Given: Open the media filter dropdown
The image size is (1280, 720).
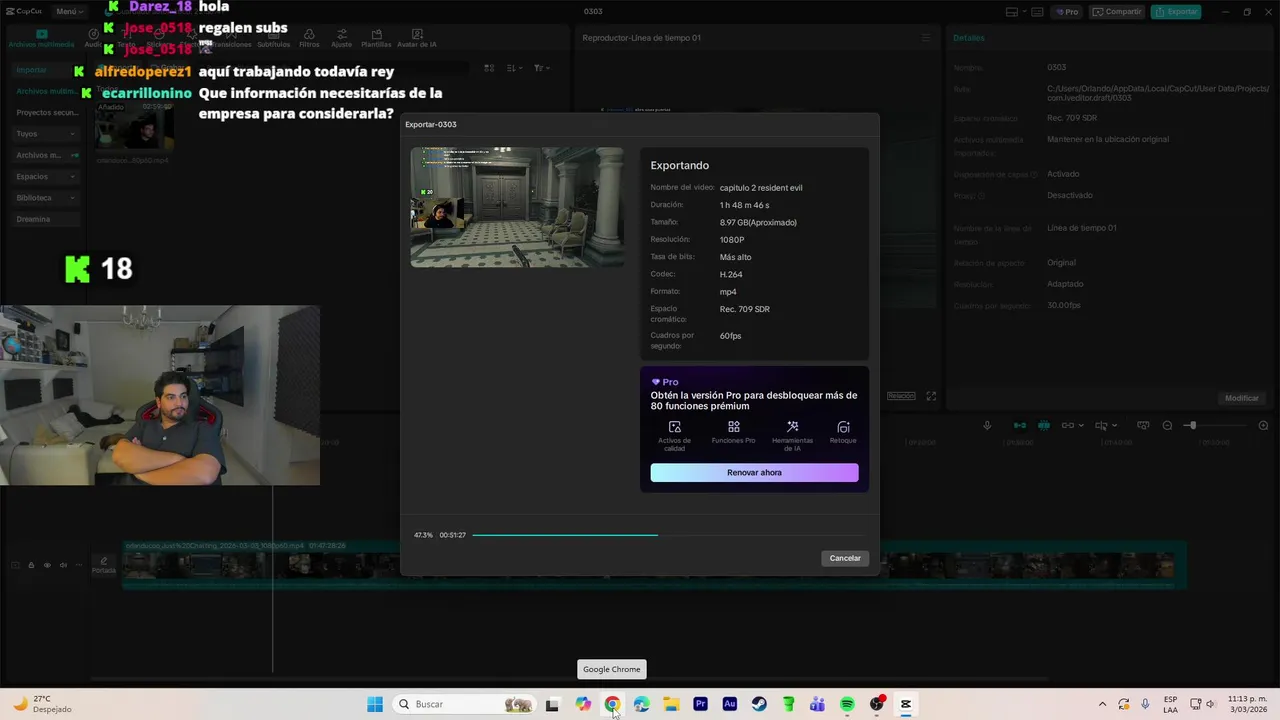Looking at the screenshot, I should point(540,68).
